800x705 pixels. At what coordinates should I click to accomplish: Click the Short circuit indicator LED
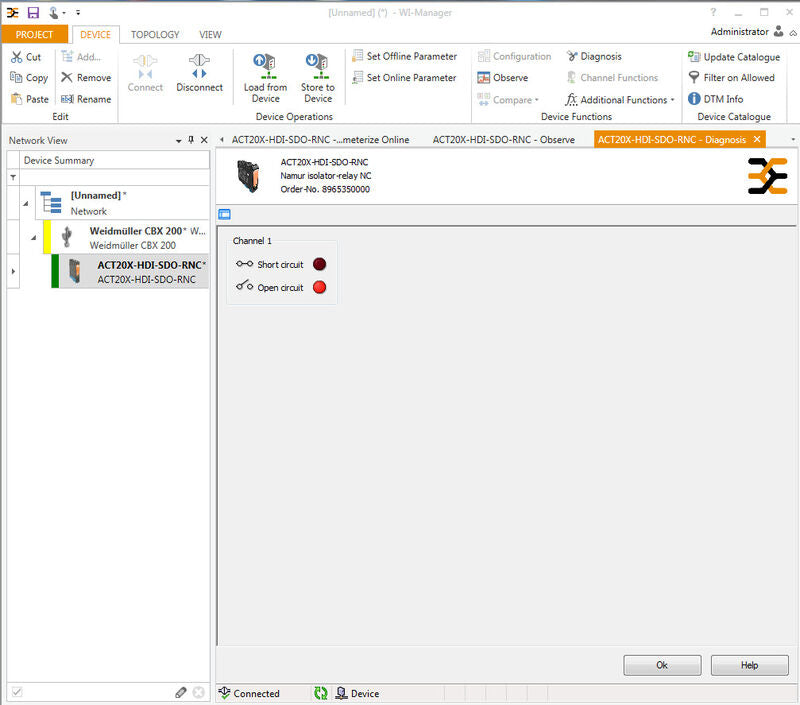(319, 264)
